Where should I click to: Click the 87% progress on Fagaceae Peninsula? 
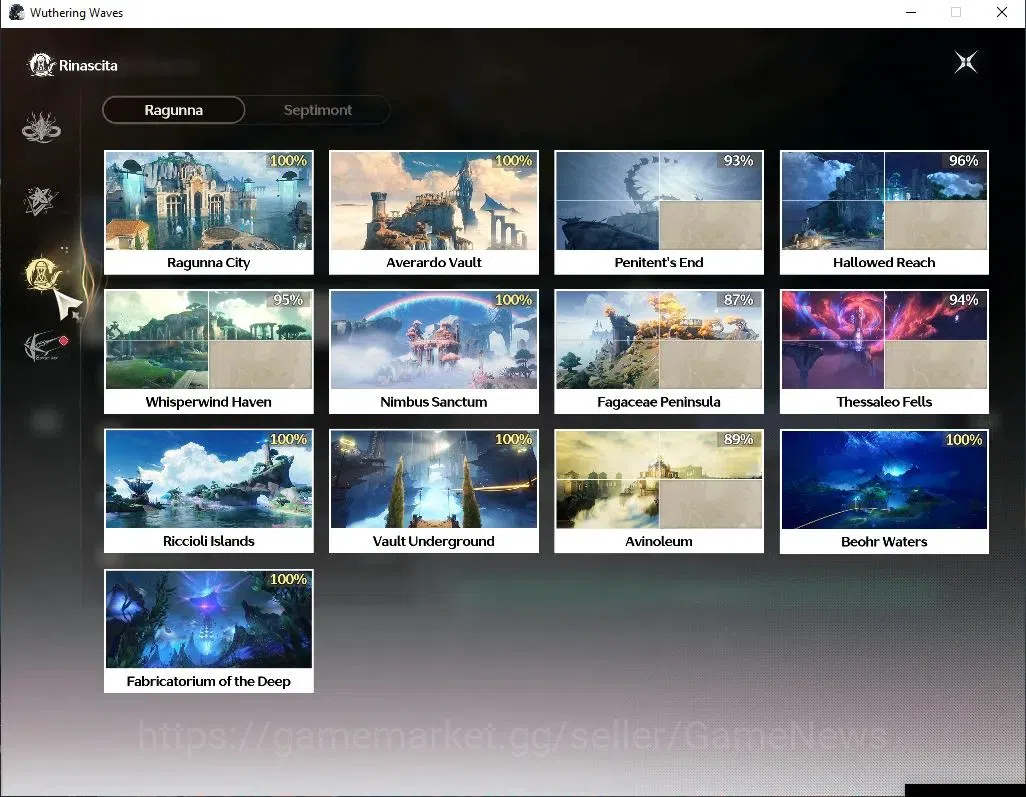click(x=738, y=300)
